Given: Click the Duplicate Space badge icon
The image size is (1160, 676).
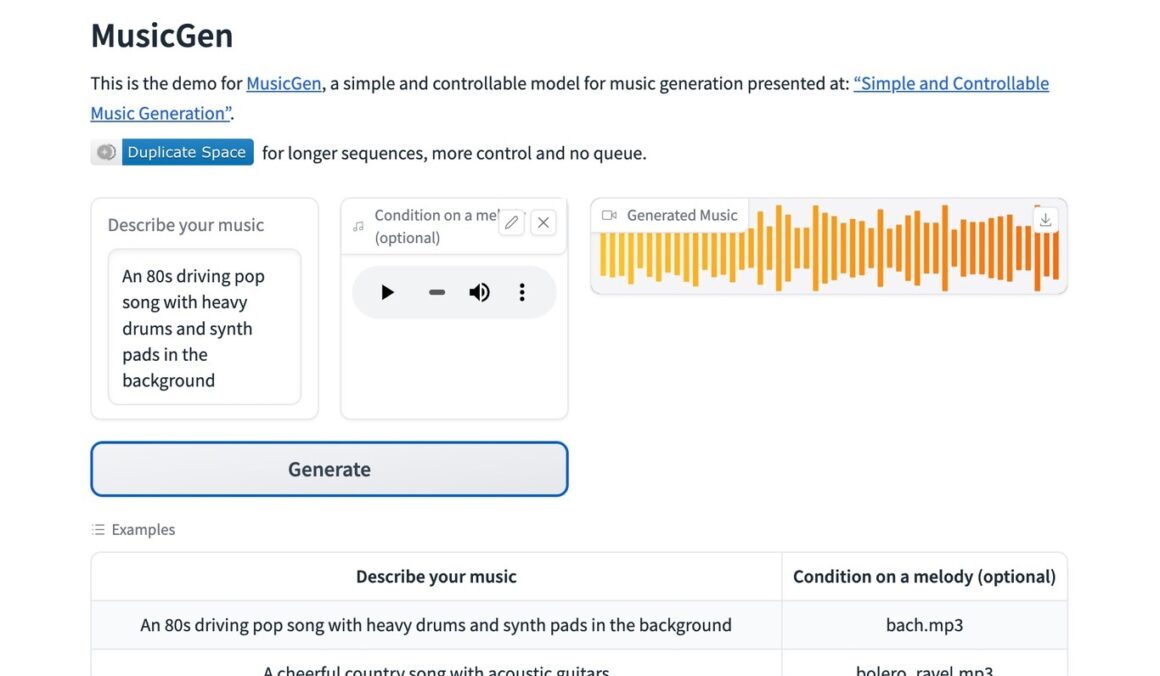Looking at the screenshot, I should click(x=107, y=152).
